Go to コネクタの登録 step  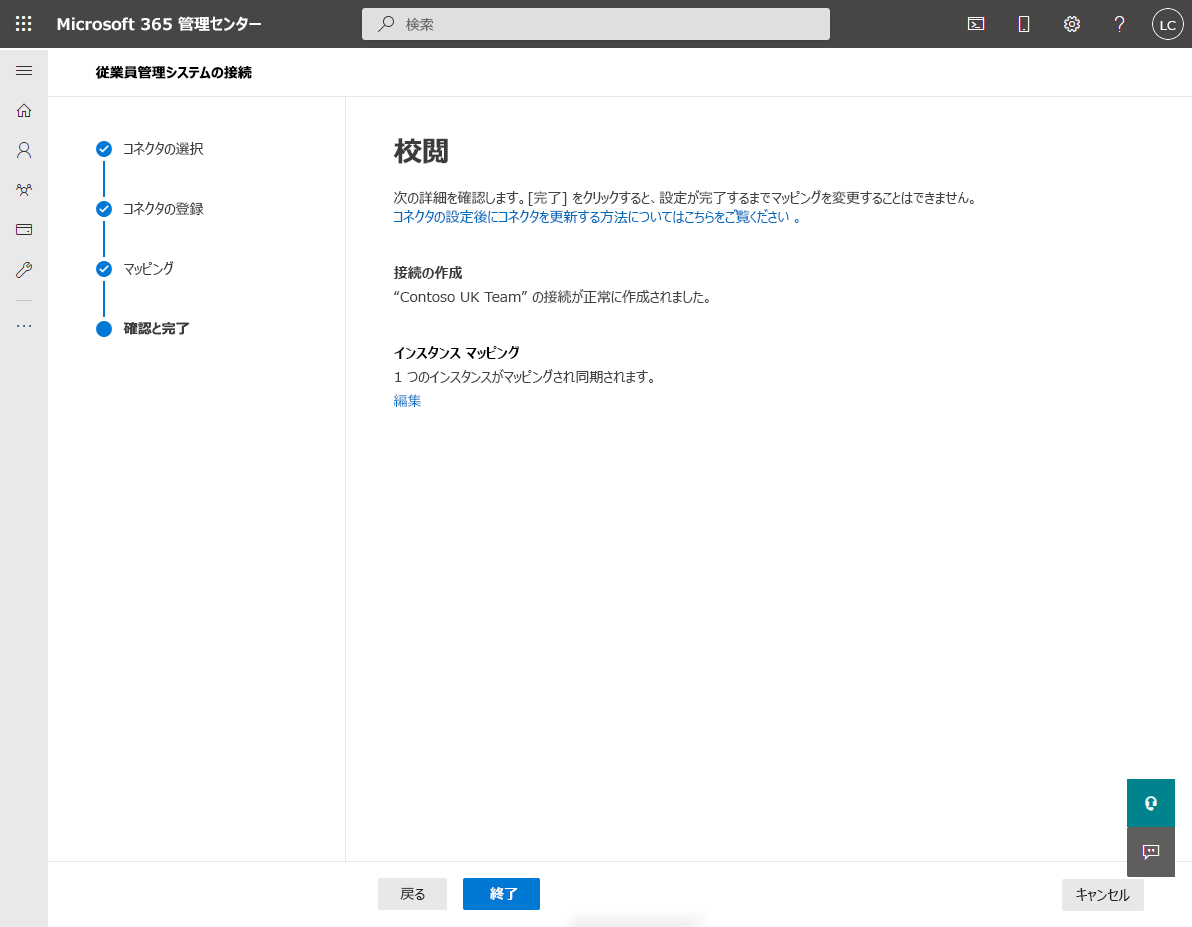click(x=150, y=209)
